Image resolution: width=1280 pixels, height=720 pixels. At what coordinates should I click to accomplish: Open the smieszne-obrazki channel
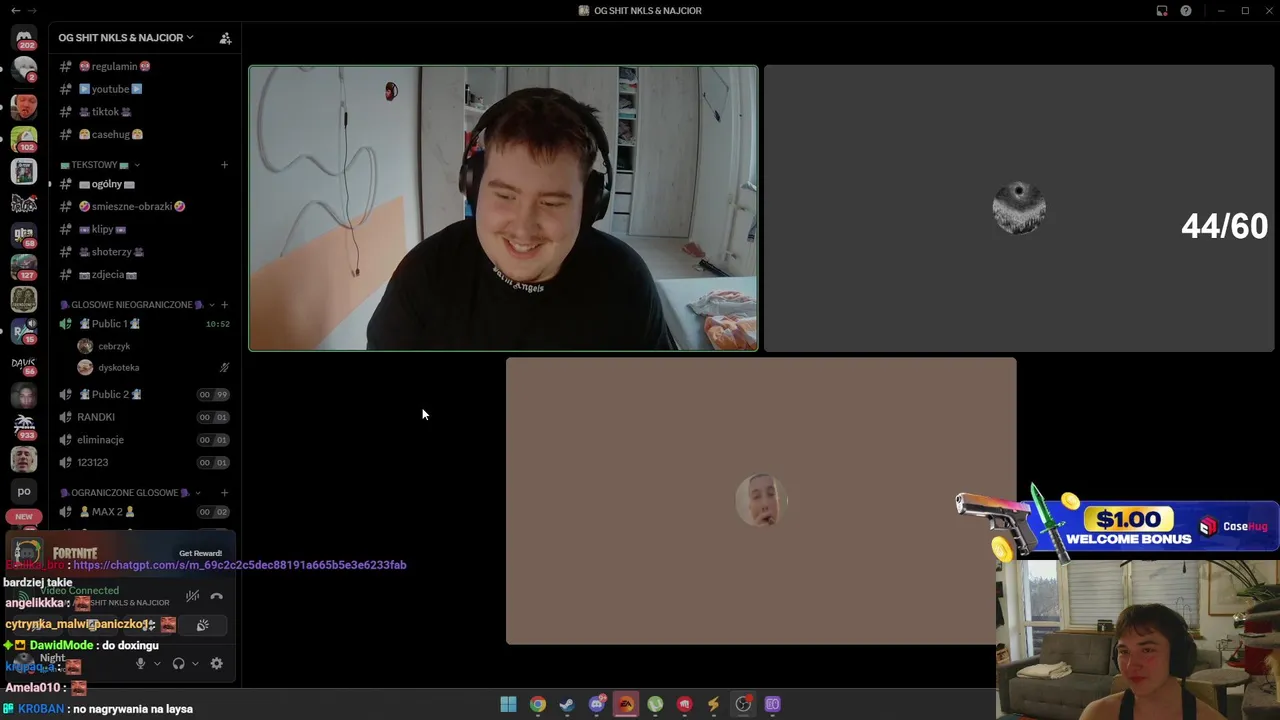point(144,206)
